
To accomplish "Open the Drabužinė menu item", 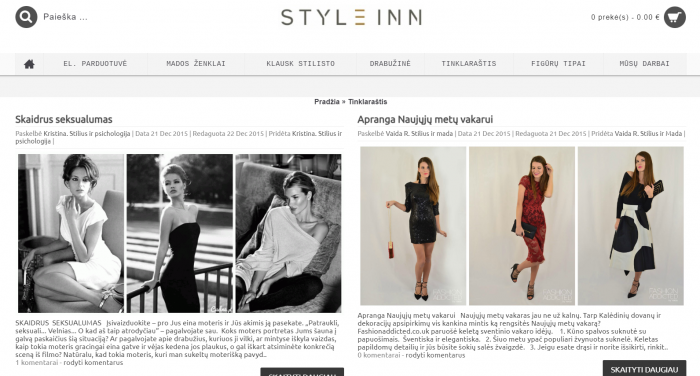I will [x=390, y=64].
